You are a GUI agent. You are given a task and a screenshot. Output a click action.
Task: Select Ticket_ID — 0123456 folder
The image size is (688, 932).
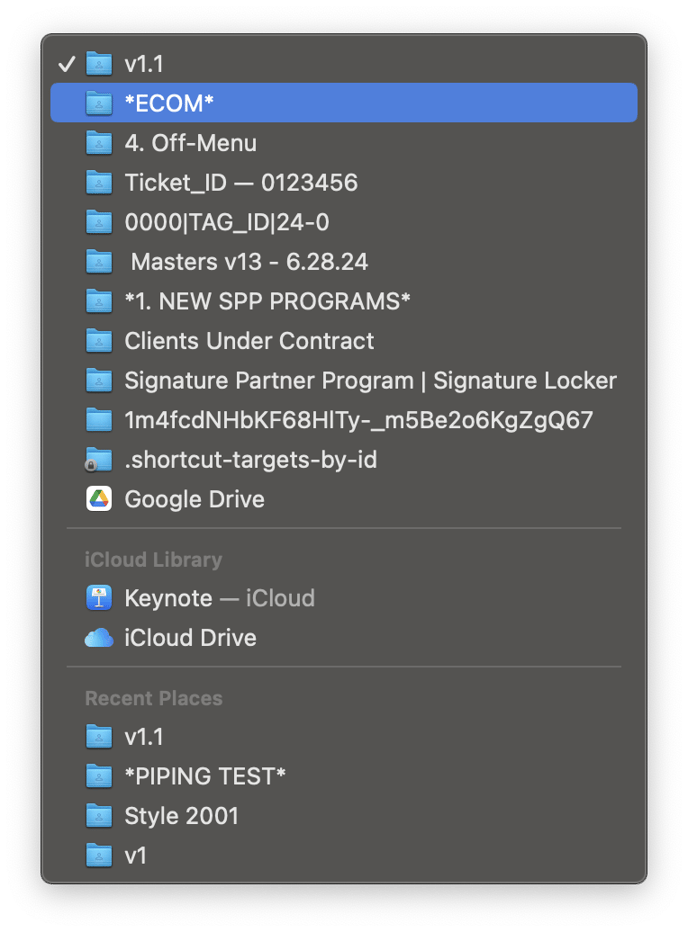click(240, 182)
